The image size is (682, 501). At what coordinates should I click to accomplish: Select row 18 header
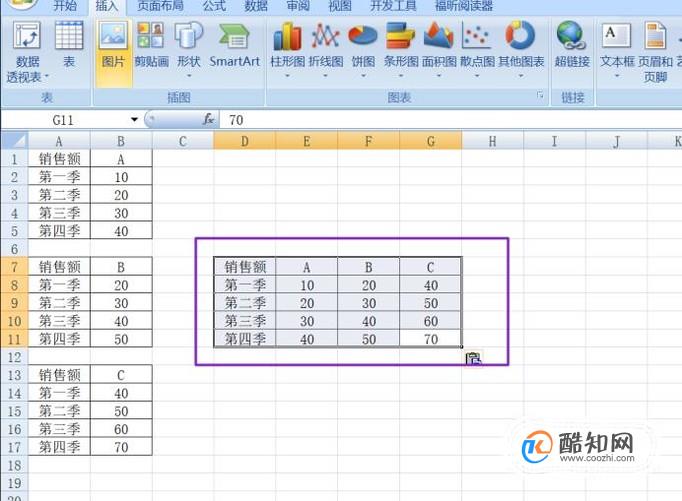pos(14,465)
